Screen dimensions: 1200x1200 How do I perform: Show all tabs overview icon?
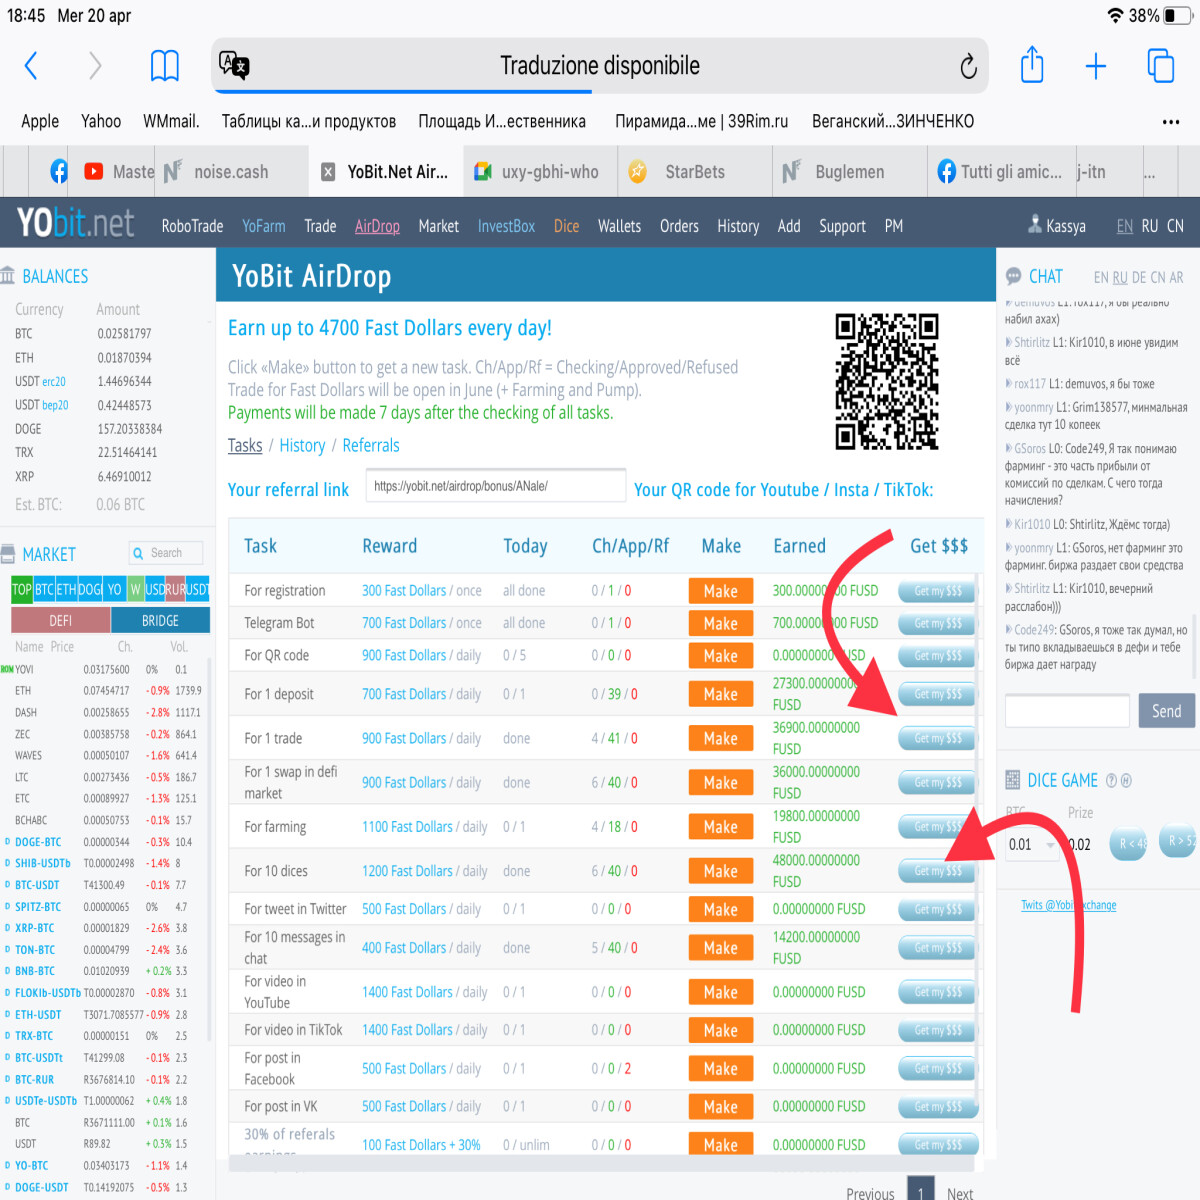click(1161, 66)
